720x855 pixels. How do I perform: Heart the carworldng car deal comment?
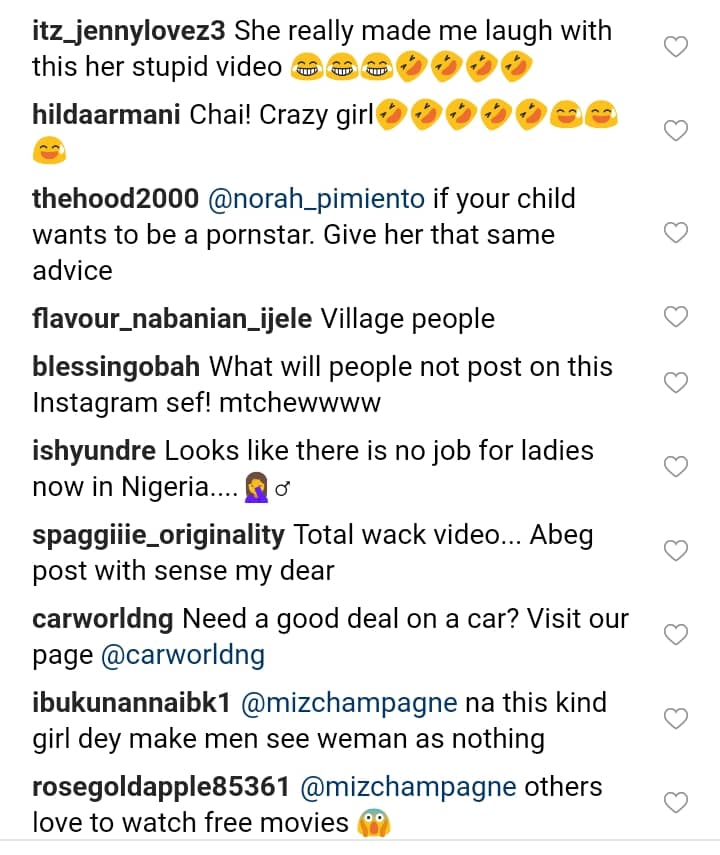pyautogui.click(x=677, y=635)
